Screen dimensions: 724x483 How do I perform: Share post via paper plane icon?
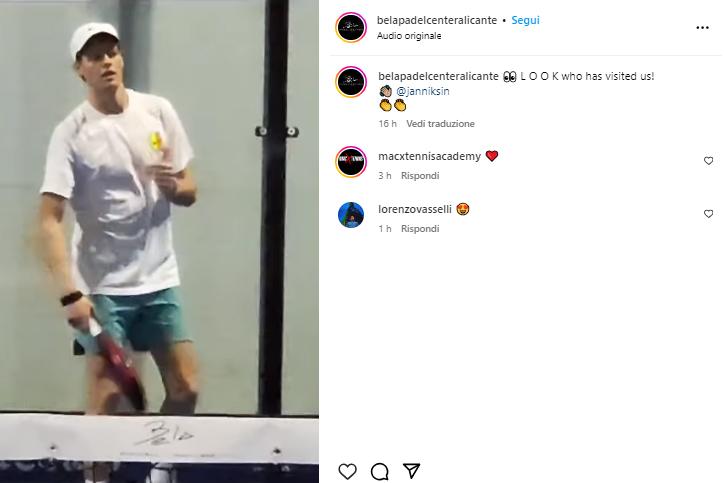[x=411, y=471]
